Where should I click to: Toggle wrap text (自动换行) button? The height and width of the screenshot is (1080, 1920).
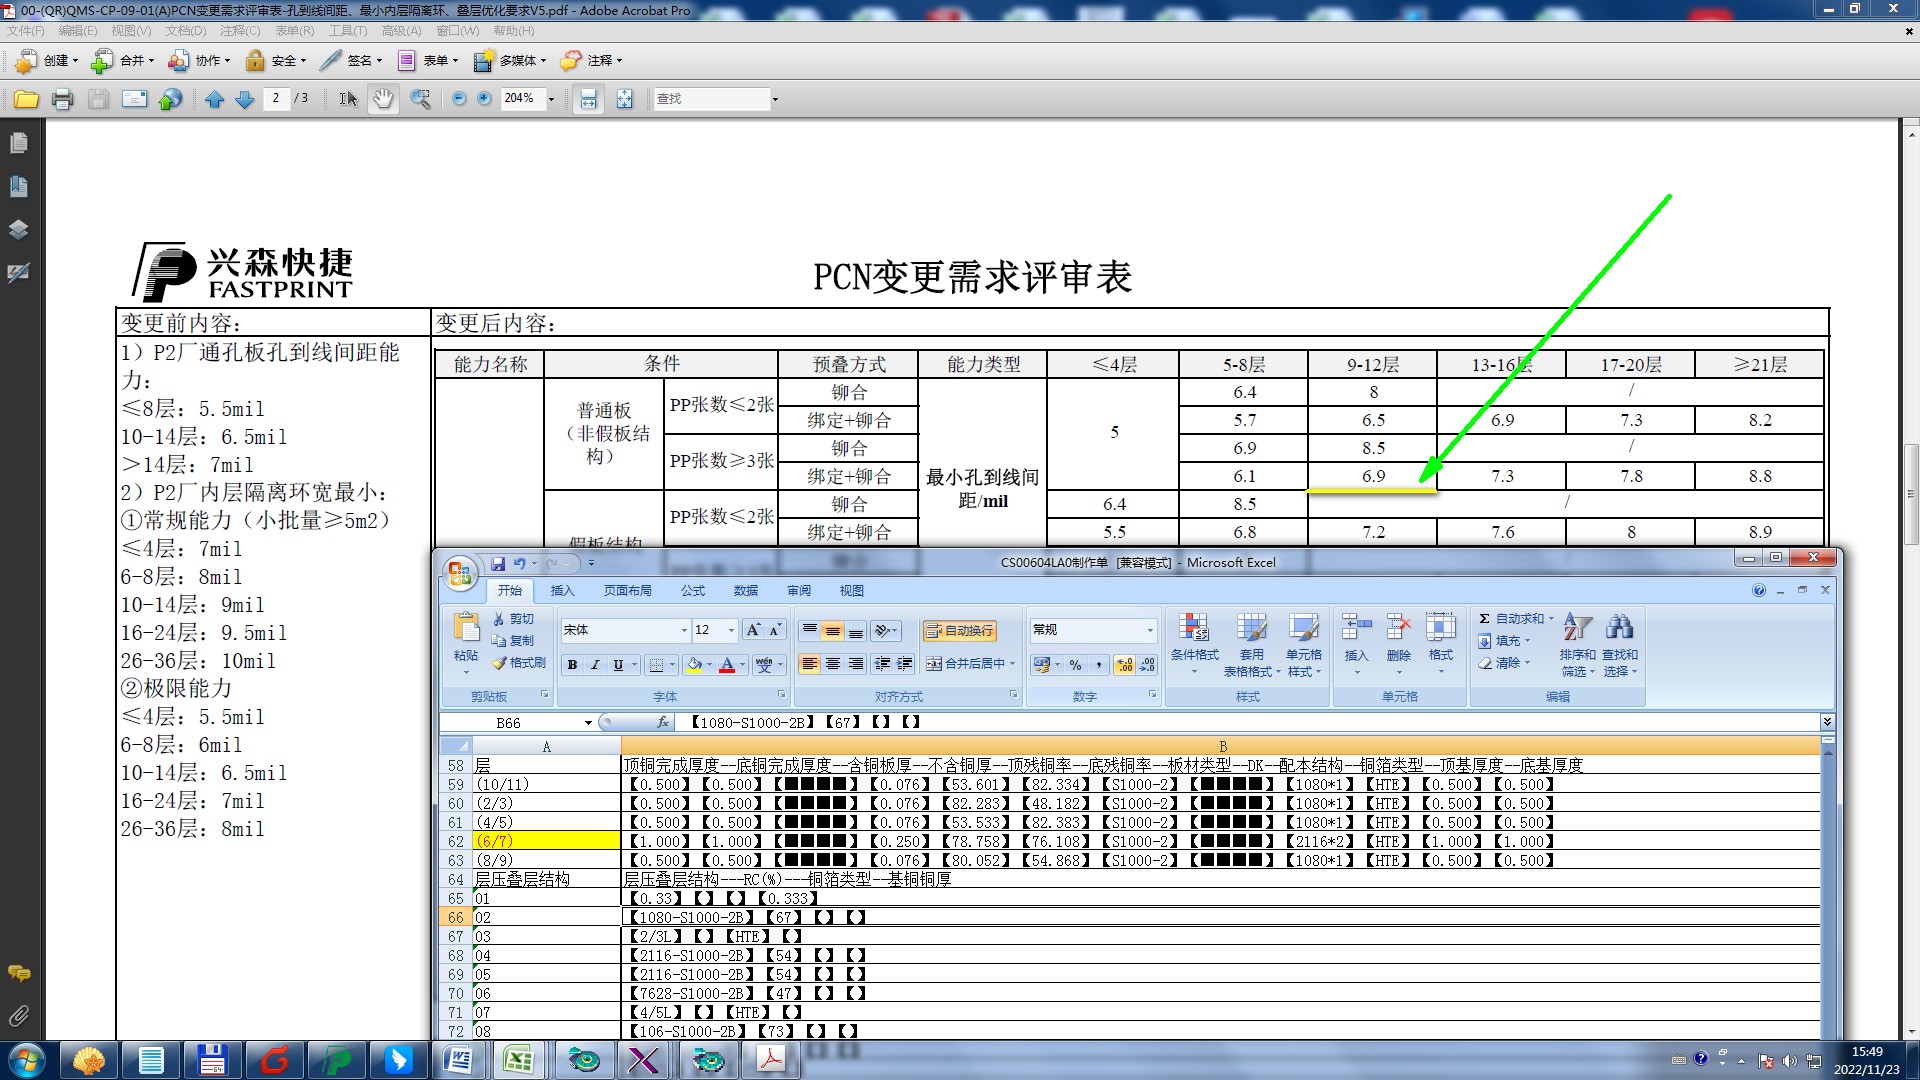(x=959, y=630)
